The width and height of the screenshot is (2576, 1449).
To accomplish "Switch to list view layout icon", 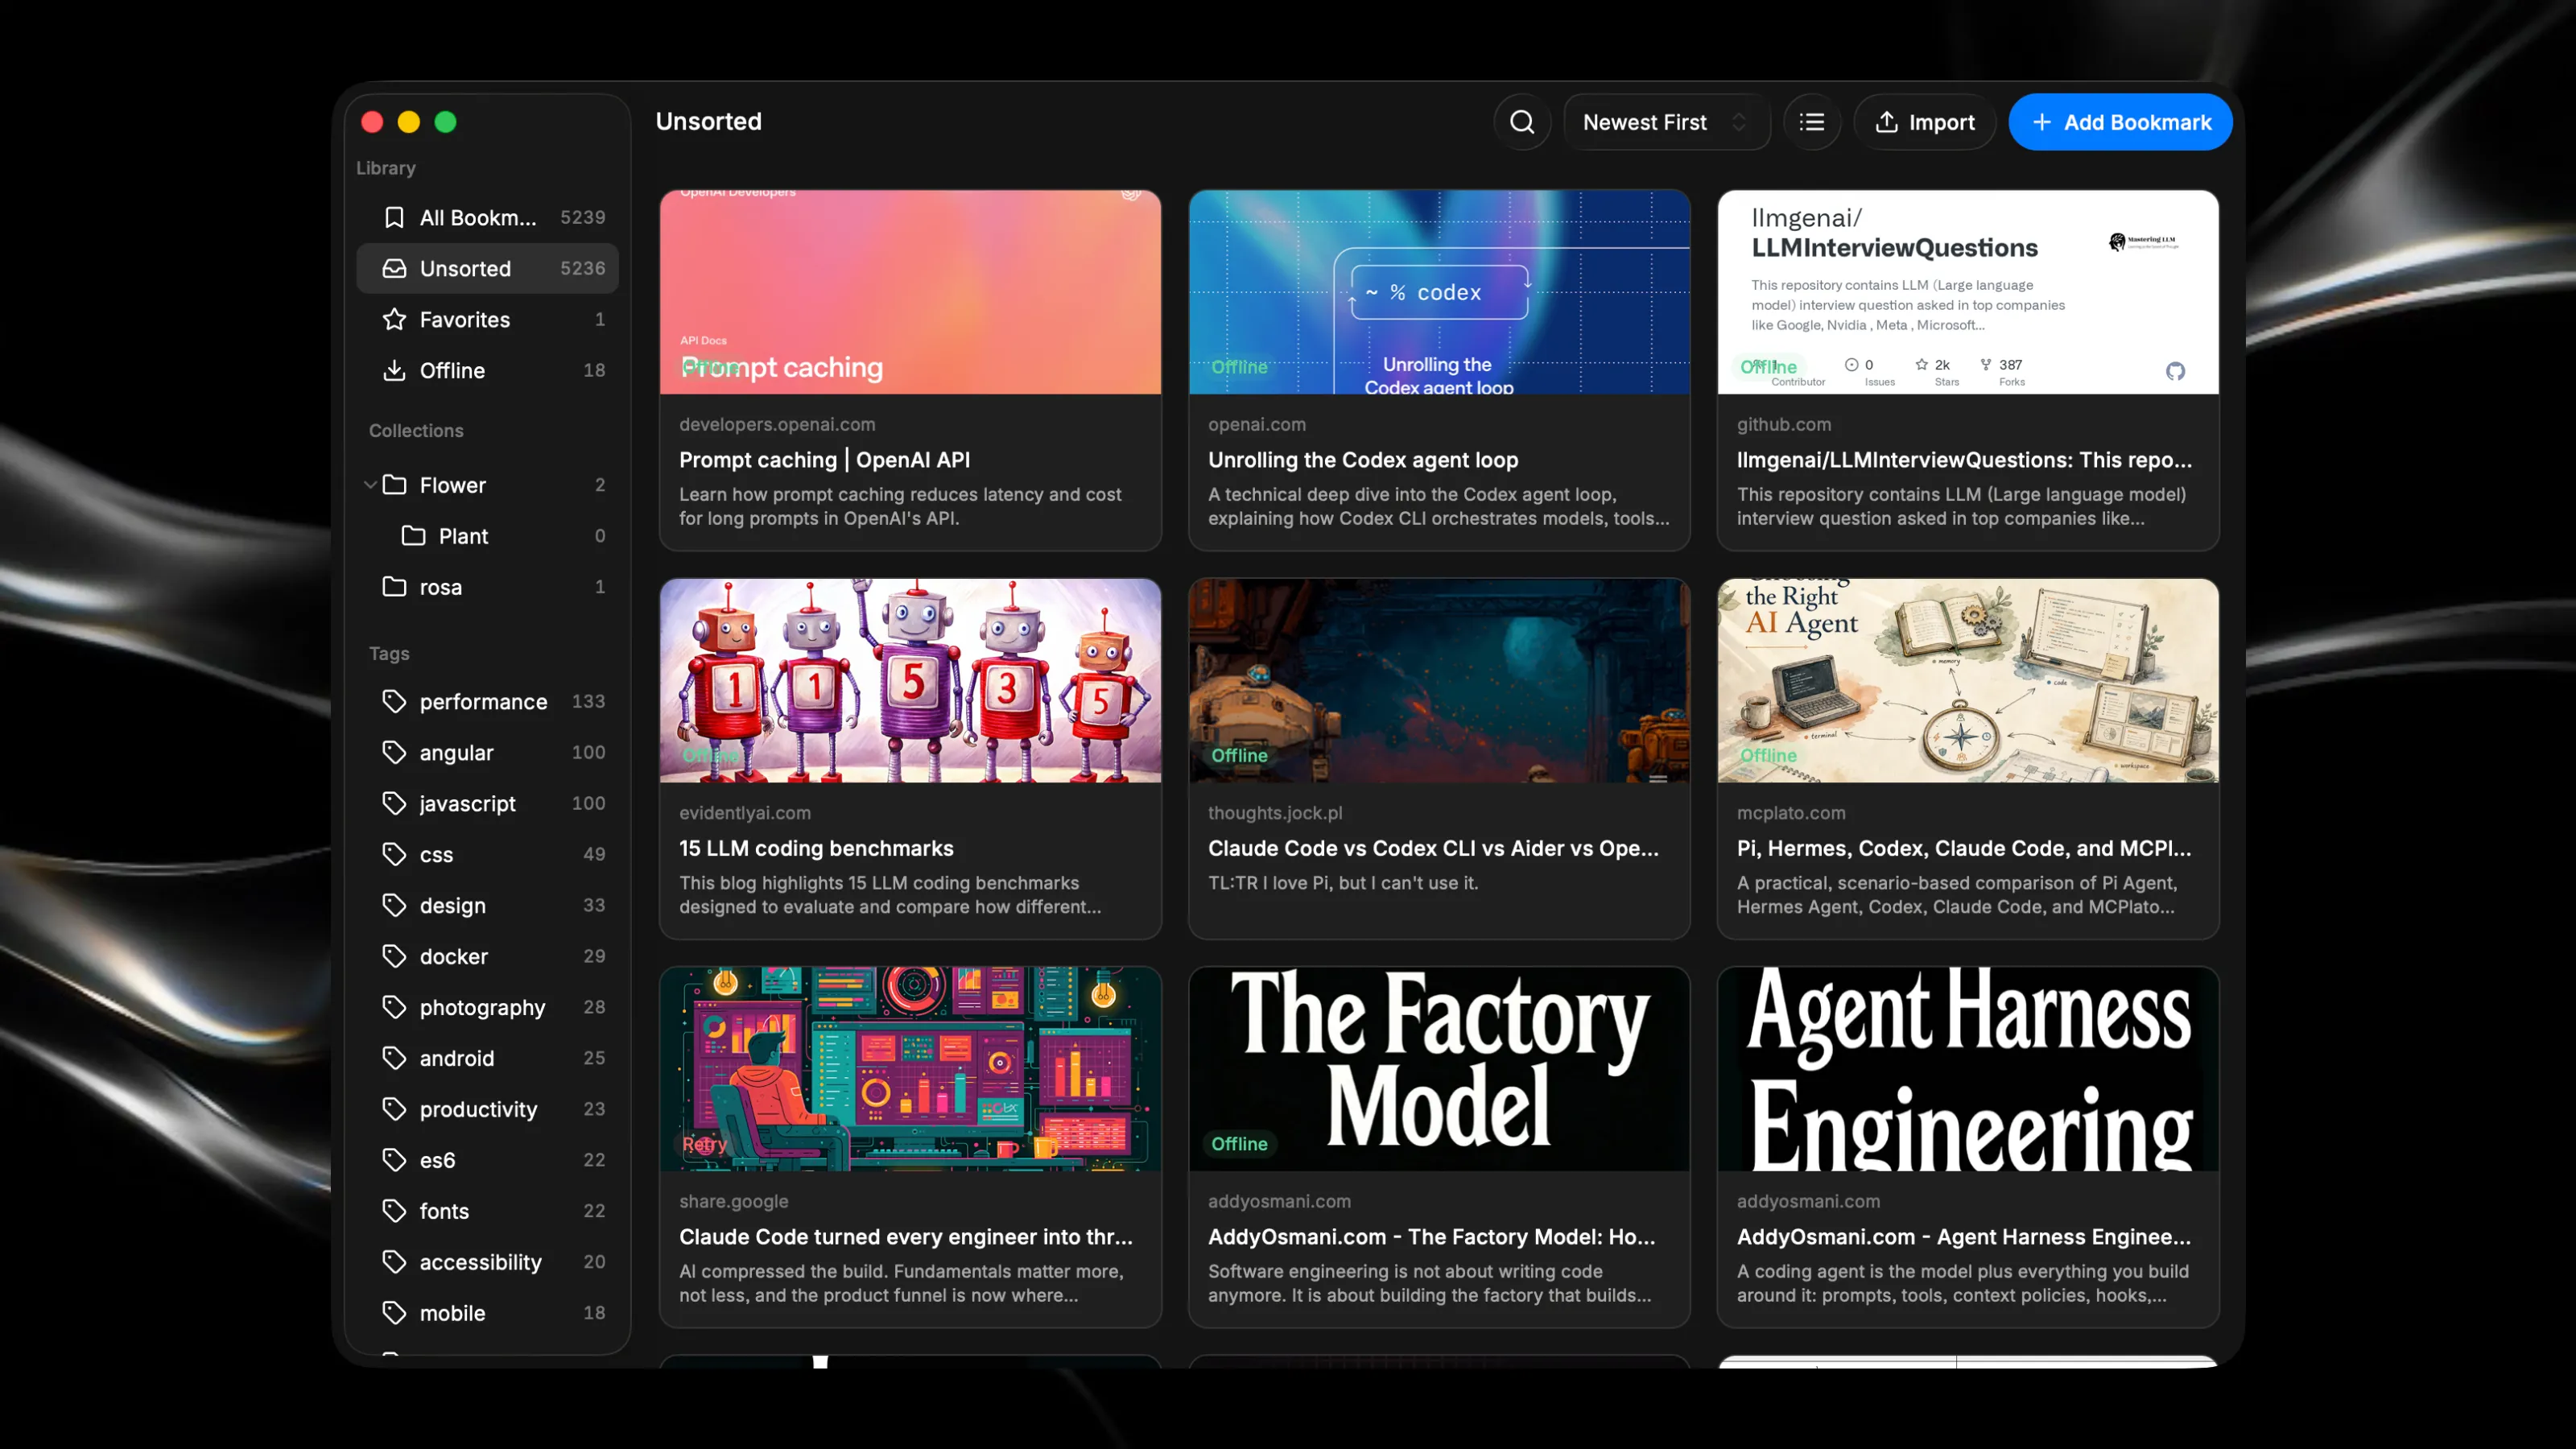I will pos(1812,122).
